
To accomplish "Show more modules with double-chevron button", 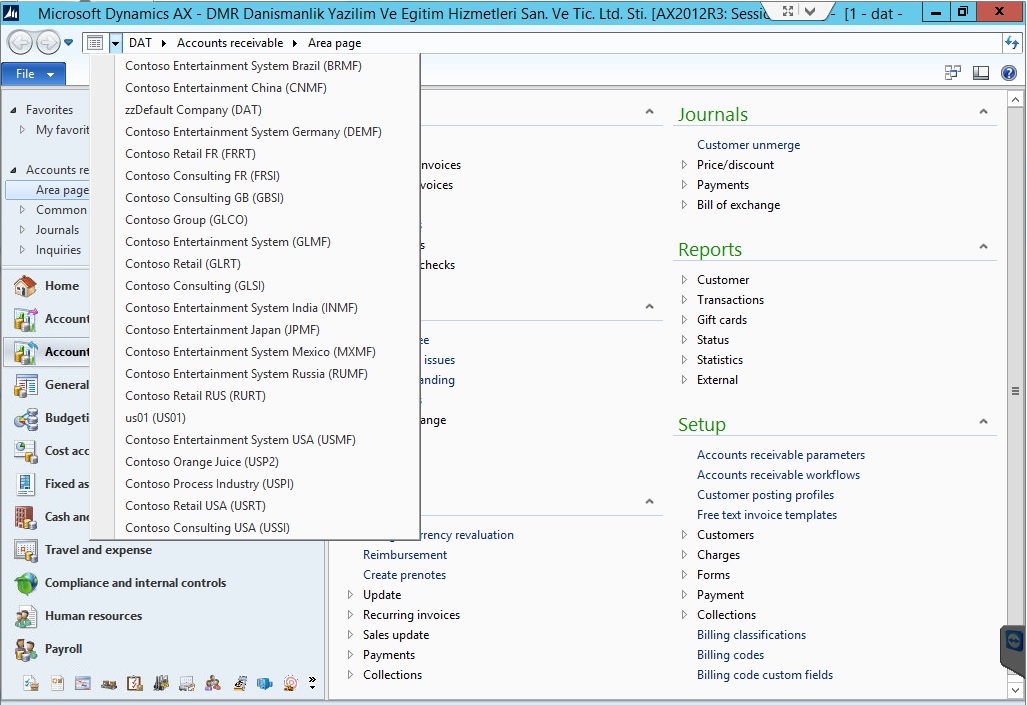I will (312, 683).
